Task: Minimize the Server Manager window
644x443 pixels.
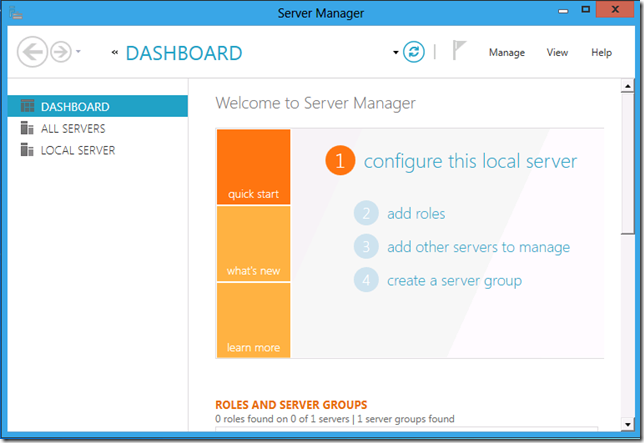Action: [x=563, y=11]
